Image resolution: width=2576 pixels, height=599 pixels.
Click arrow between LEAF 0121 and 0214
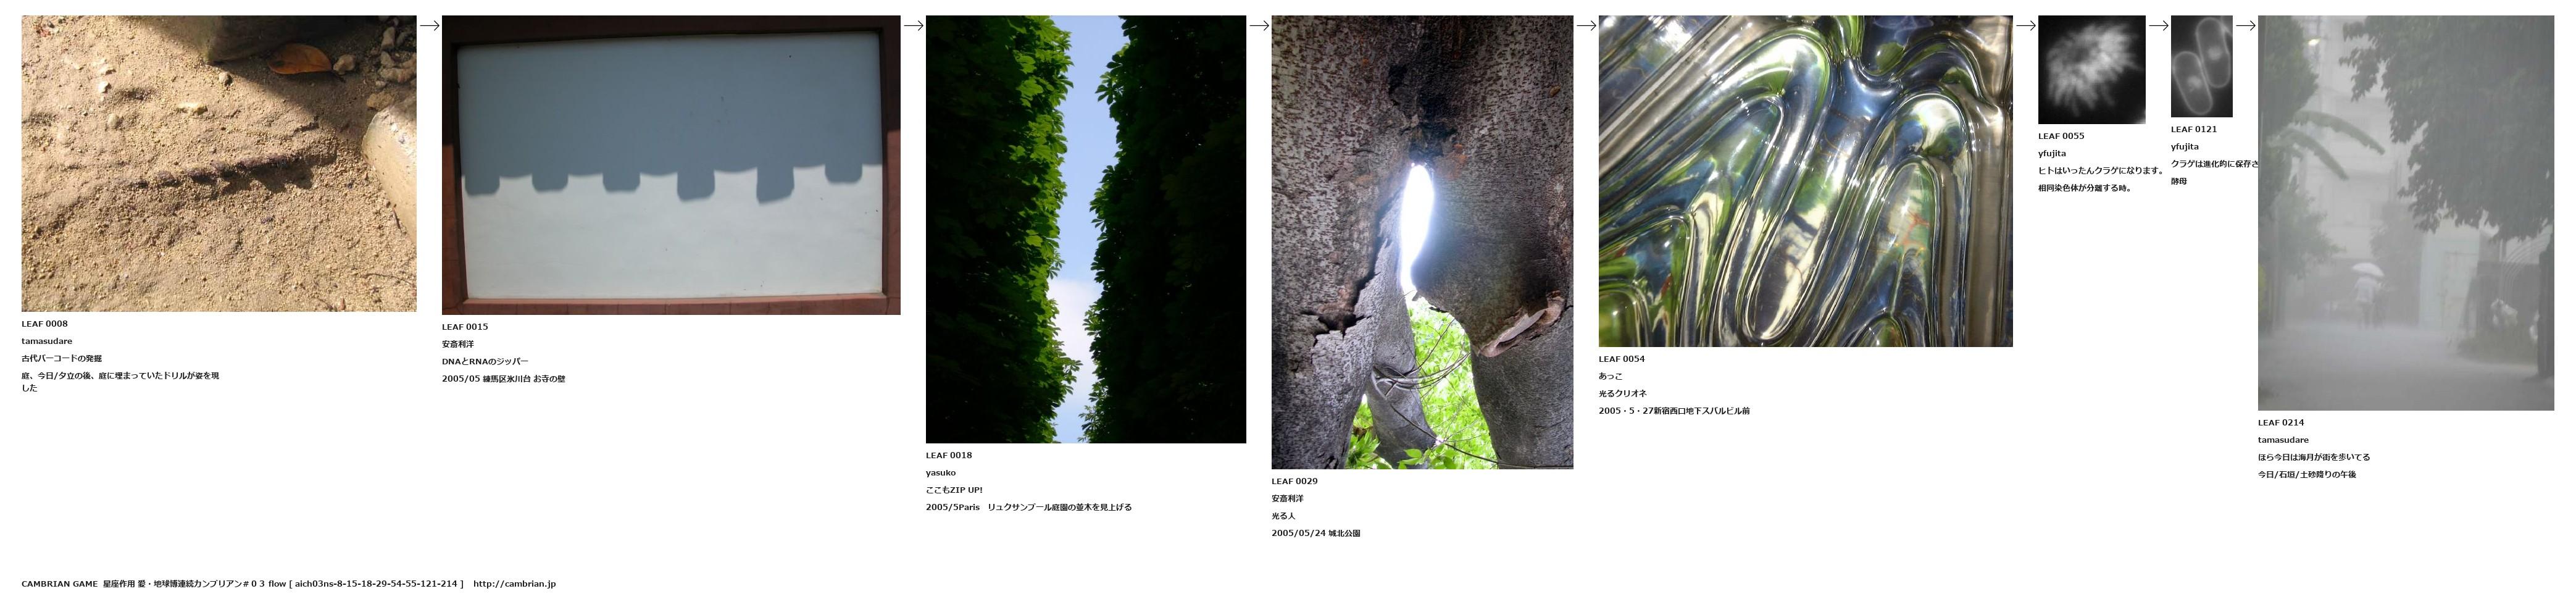coord(2246,26)
